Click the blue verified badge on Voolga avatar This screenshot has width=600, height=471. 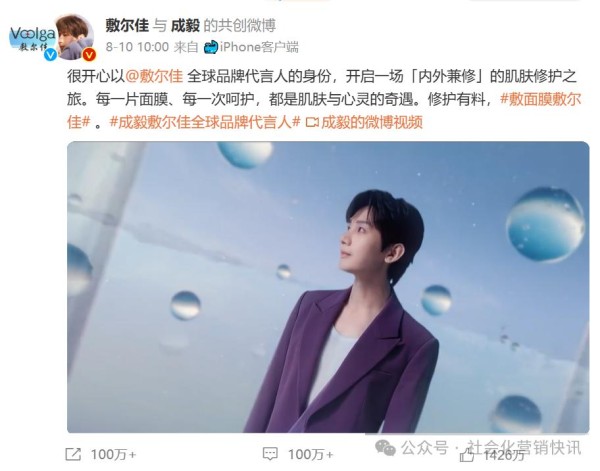click(x=51, y=55)
